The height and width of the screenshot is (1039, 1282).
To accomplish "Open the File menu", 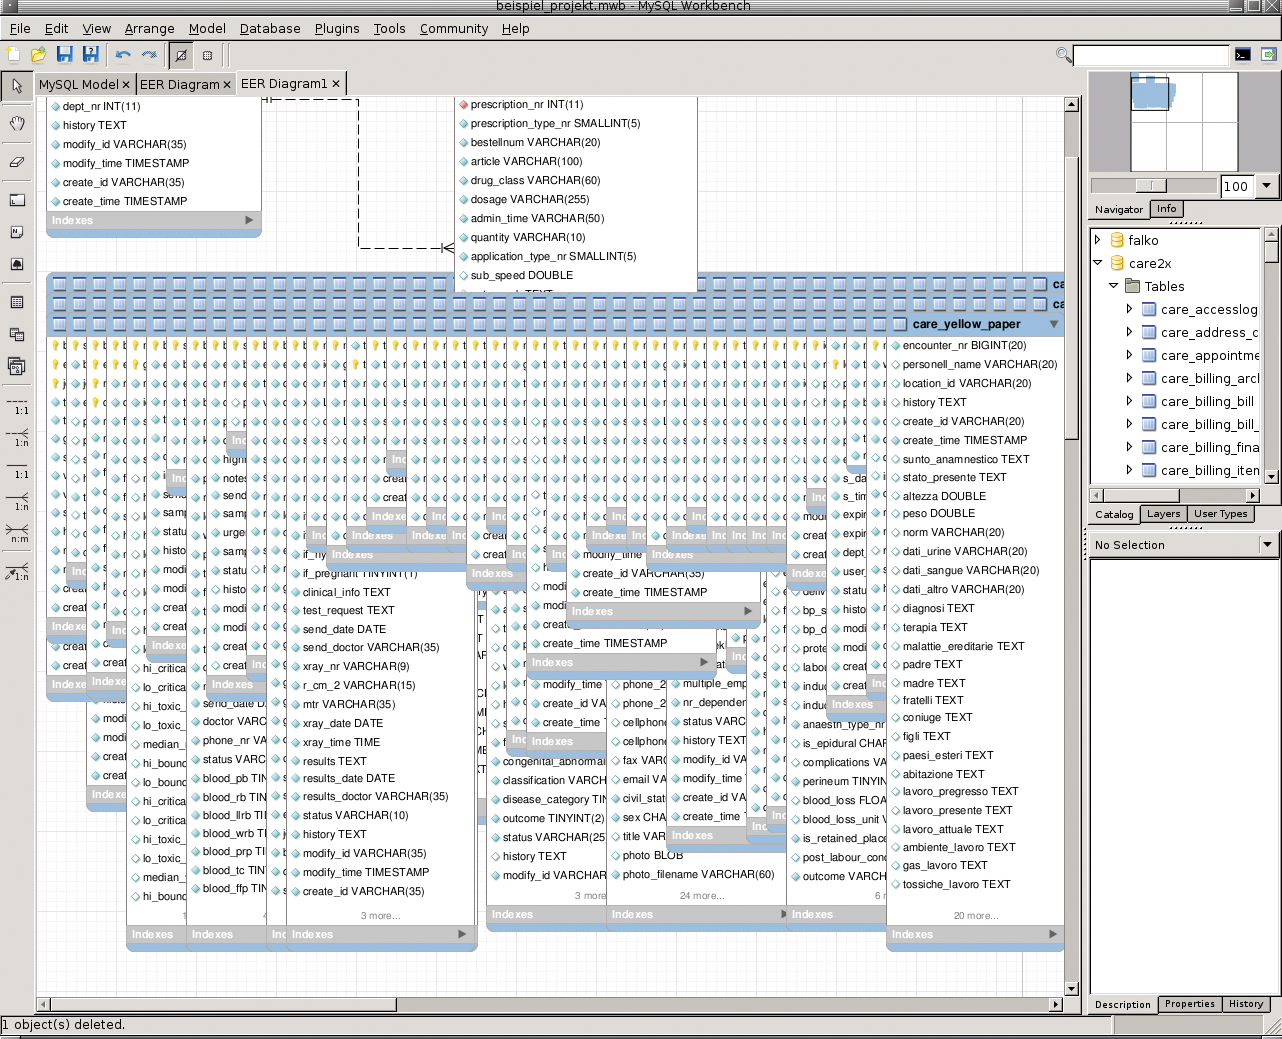I will pyautogui.click(x=20, y=29).
